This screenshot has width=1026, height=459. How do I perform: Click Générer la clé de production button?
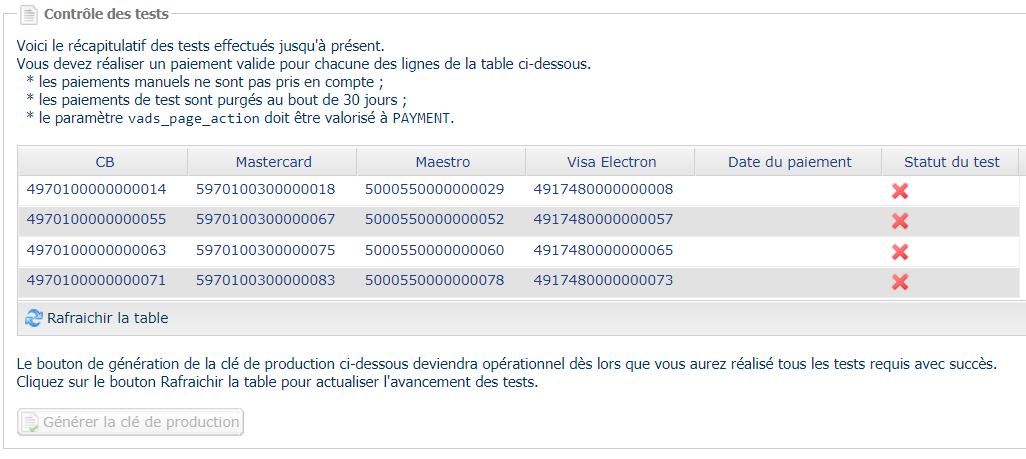[130, 422]
